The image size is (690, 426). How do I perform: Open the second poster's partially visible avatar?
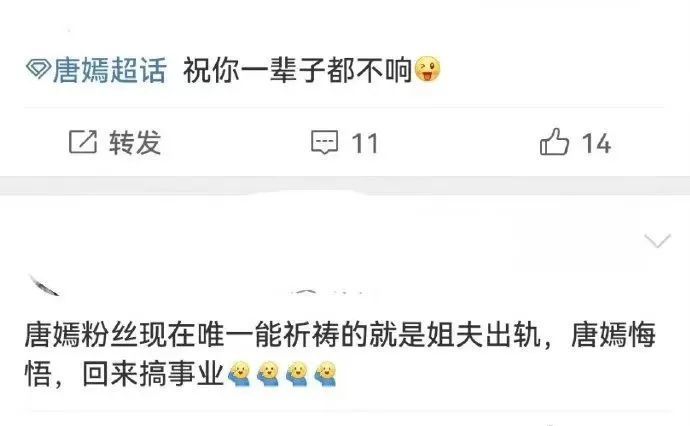(44, 285)
